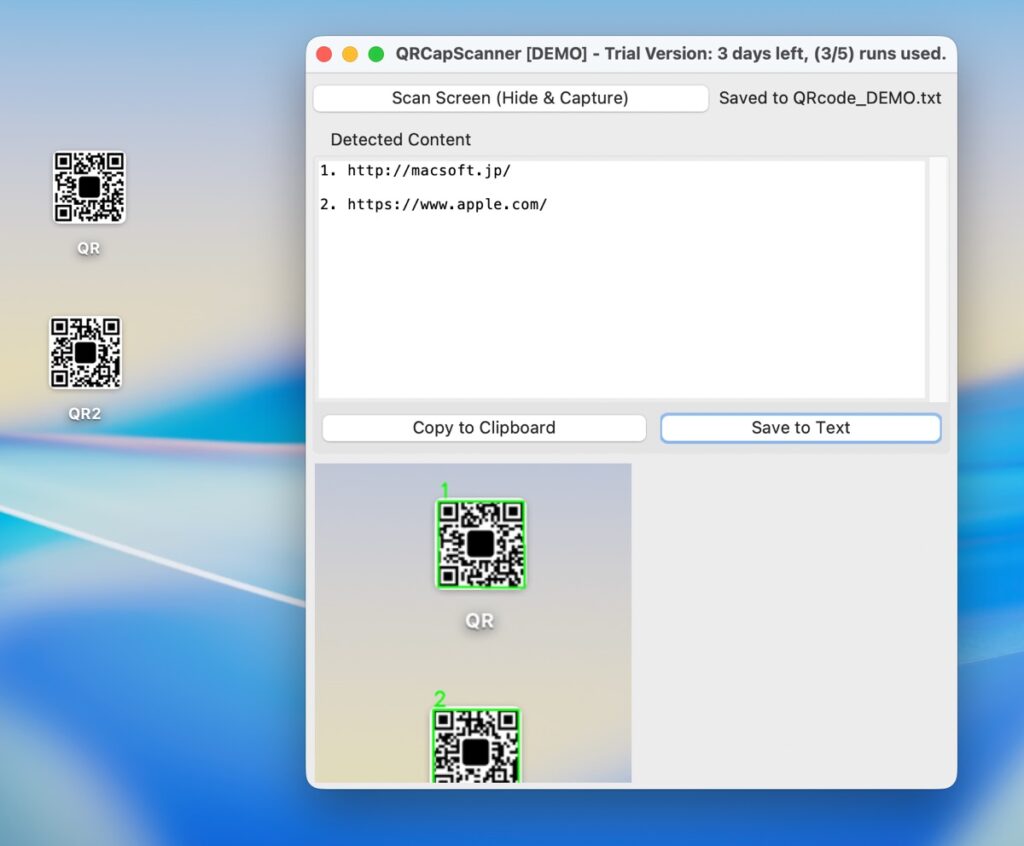Click the "Detected Content" heading label
The image size is (1024, 846).
400,140
